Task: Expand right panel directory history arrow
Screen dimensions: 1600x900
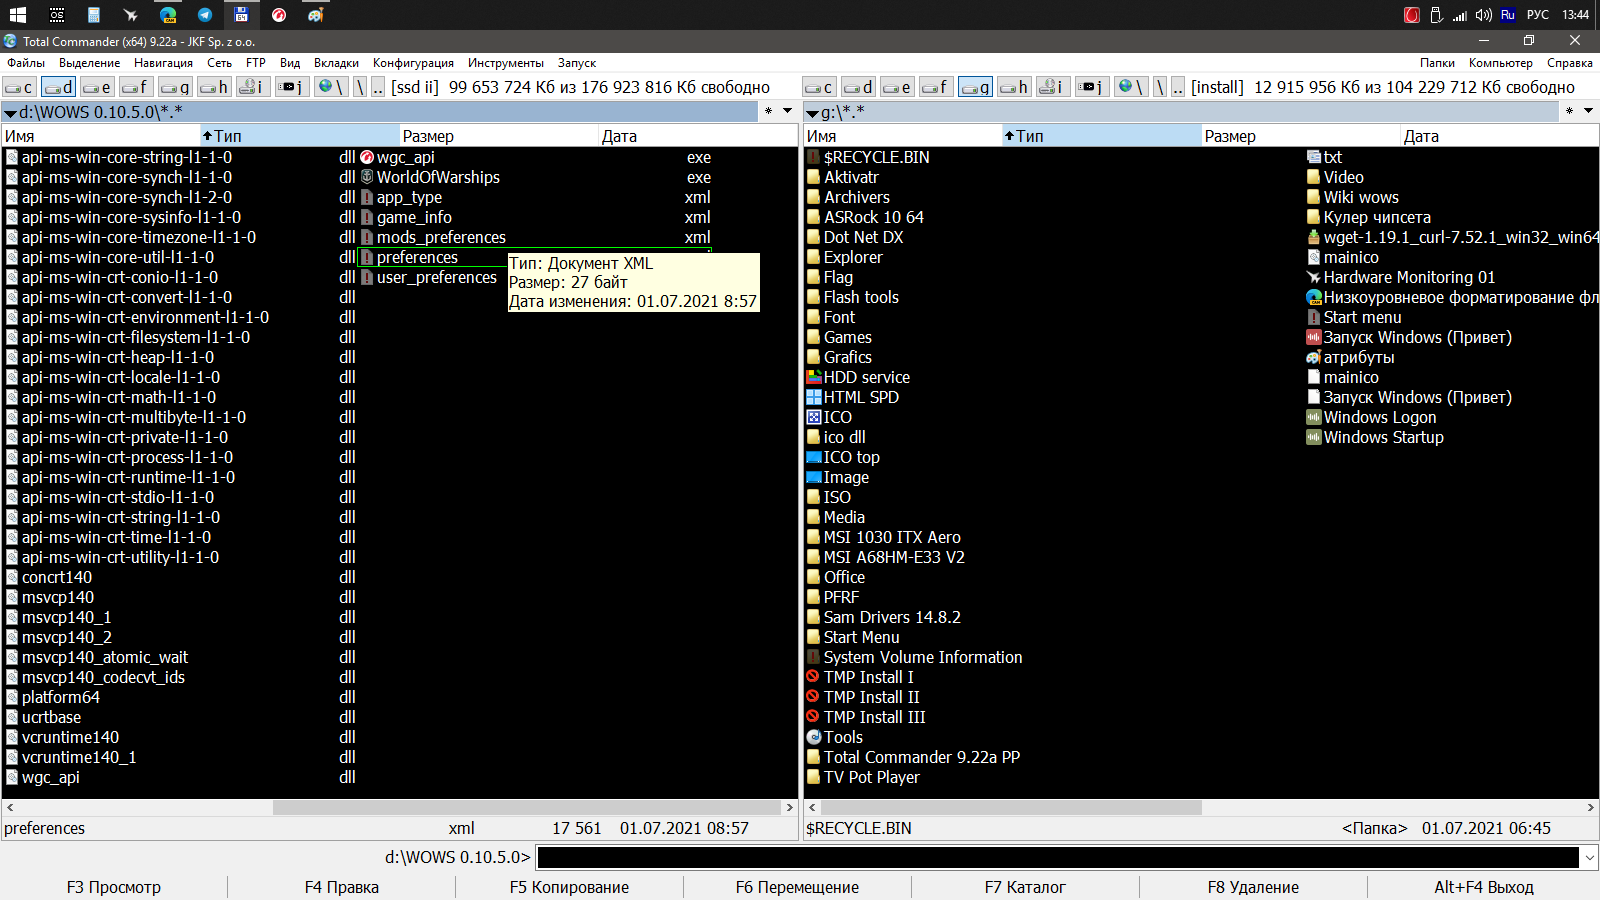Action: (1588, 111)
